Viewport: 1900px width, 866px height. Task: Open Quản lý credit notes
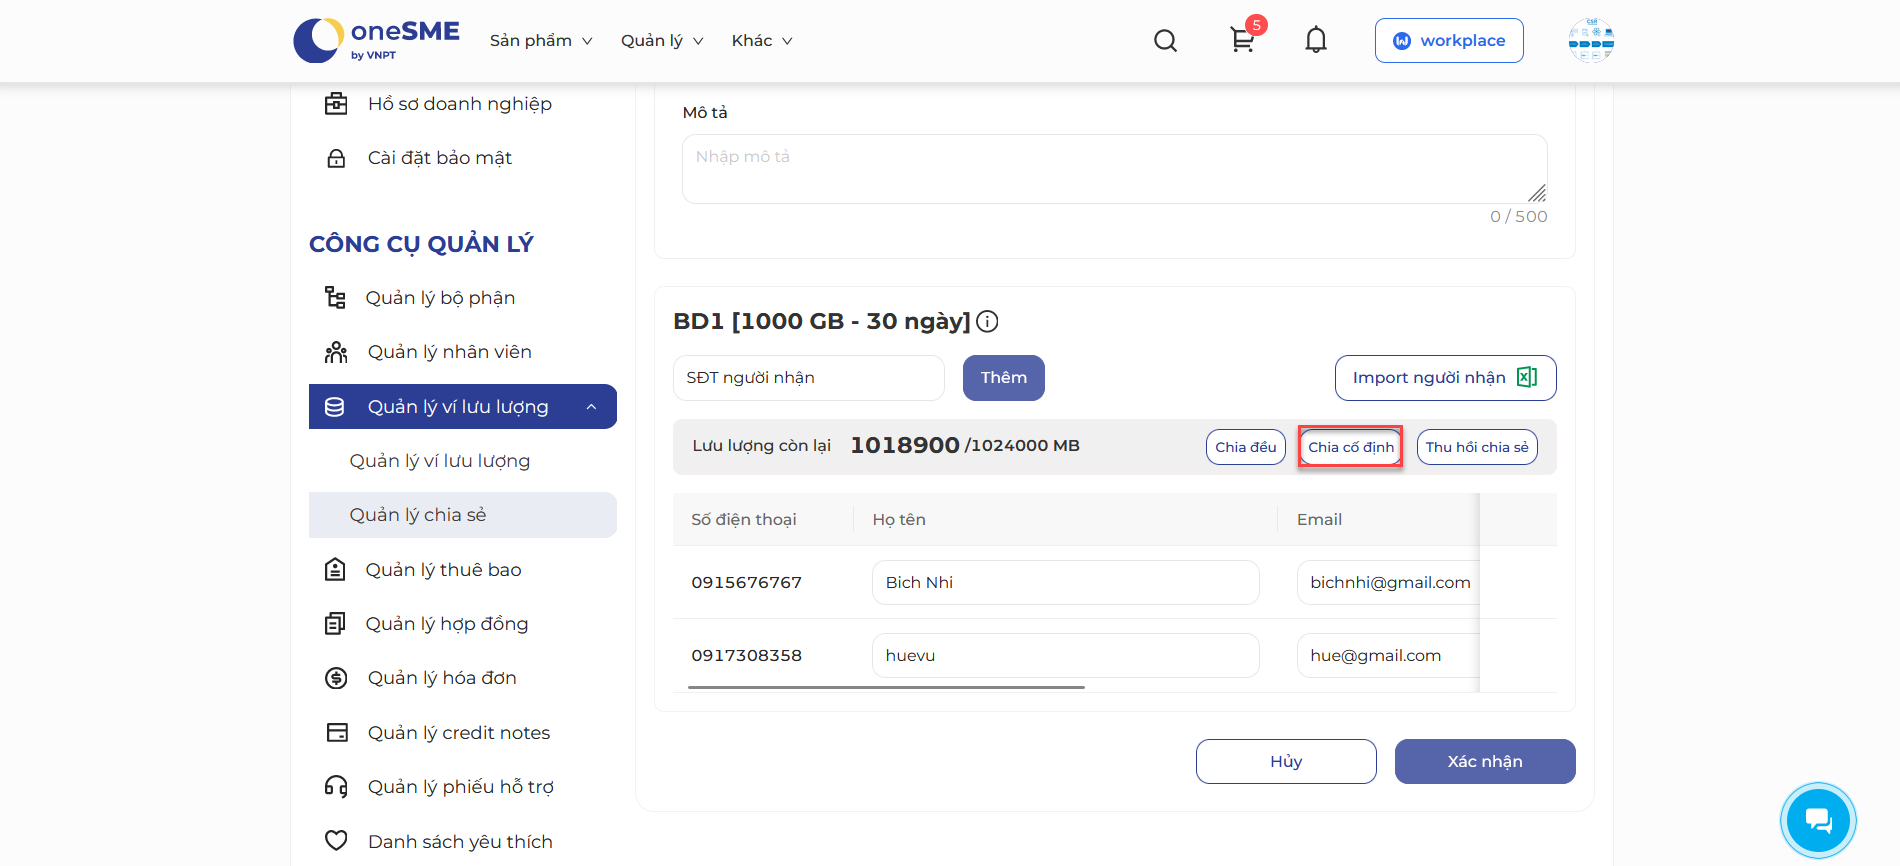coord(459,733)
